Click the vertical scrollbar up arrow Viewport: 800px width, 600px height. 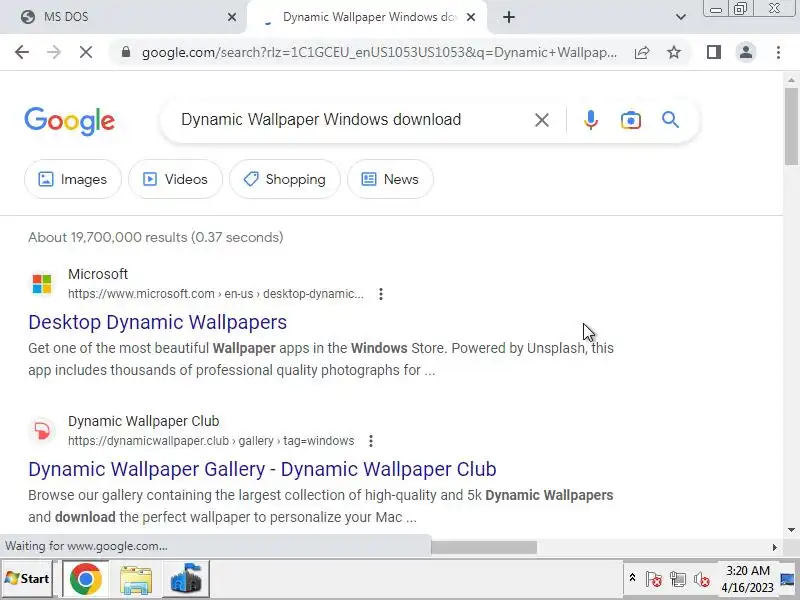coord(791,80)
